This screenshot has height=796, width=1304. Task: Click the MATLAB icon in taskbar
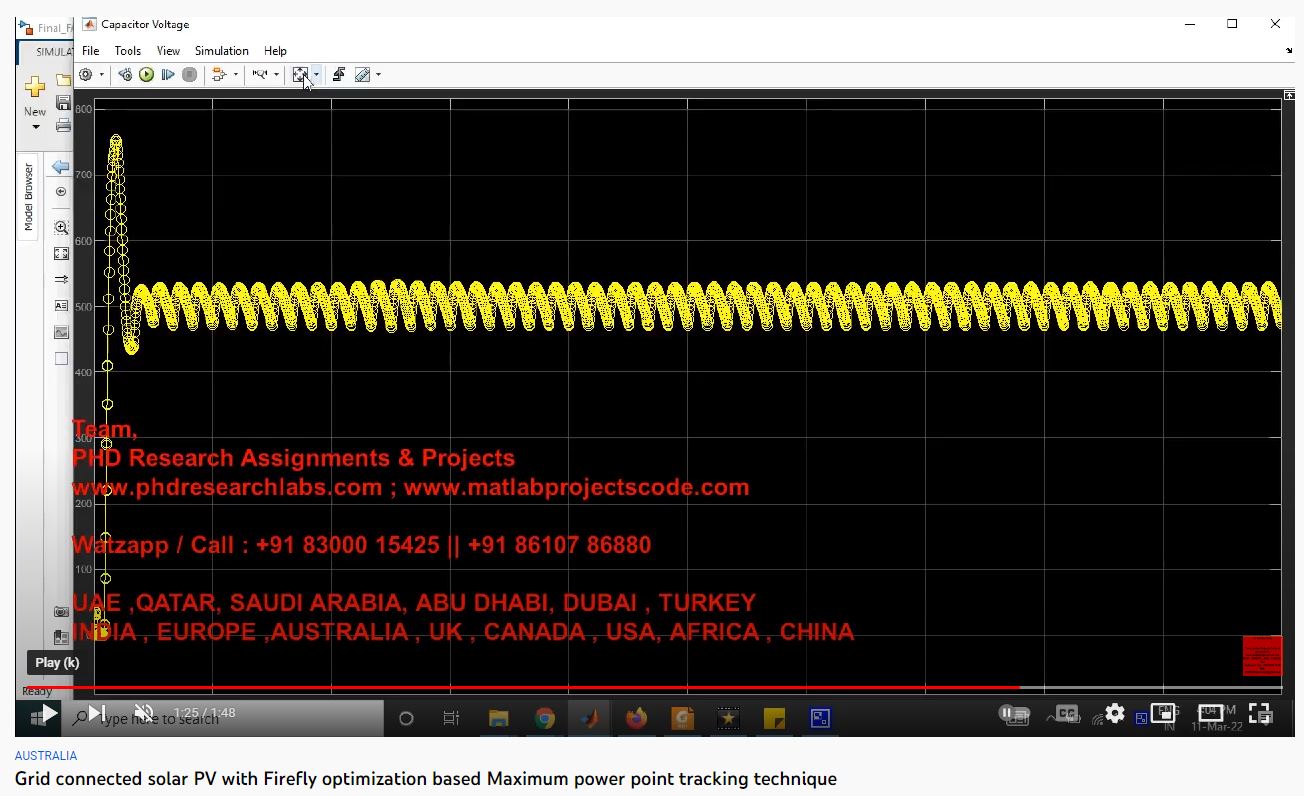click(590, 718)
